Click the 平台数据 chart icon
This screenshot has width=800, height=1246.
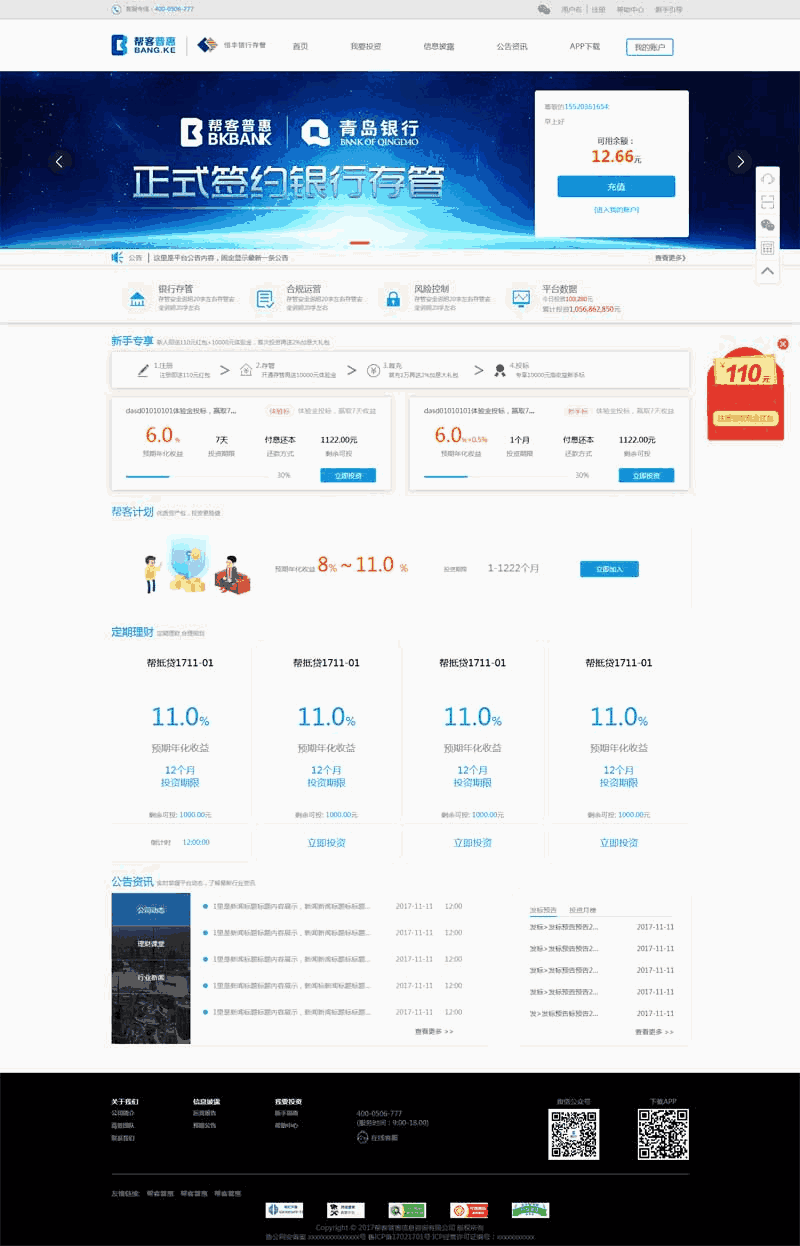coord(521,298)
